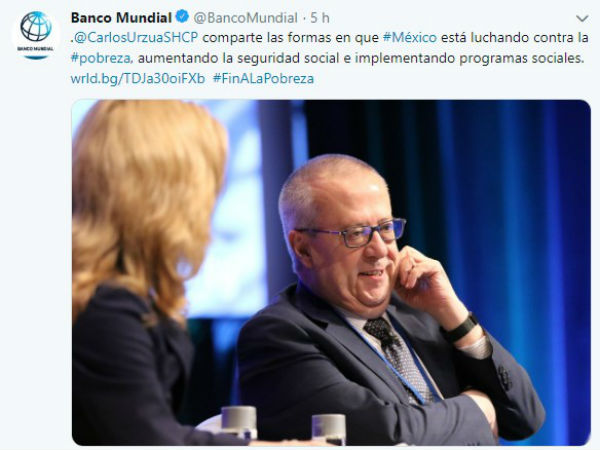This screenshot has width=600, height=450.
Task: Click the 5 h timestamp
Action: 320,18
